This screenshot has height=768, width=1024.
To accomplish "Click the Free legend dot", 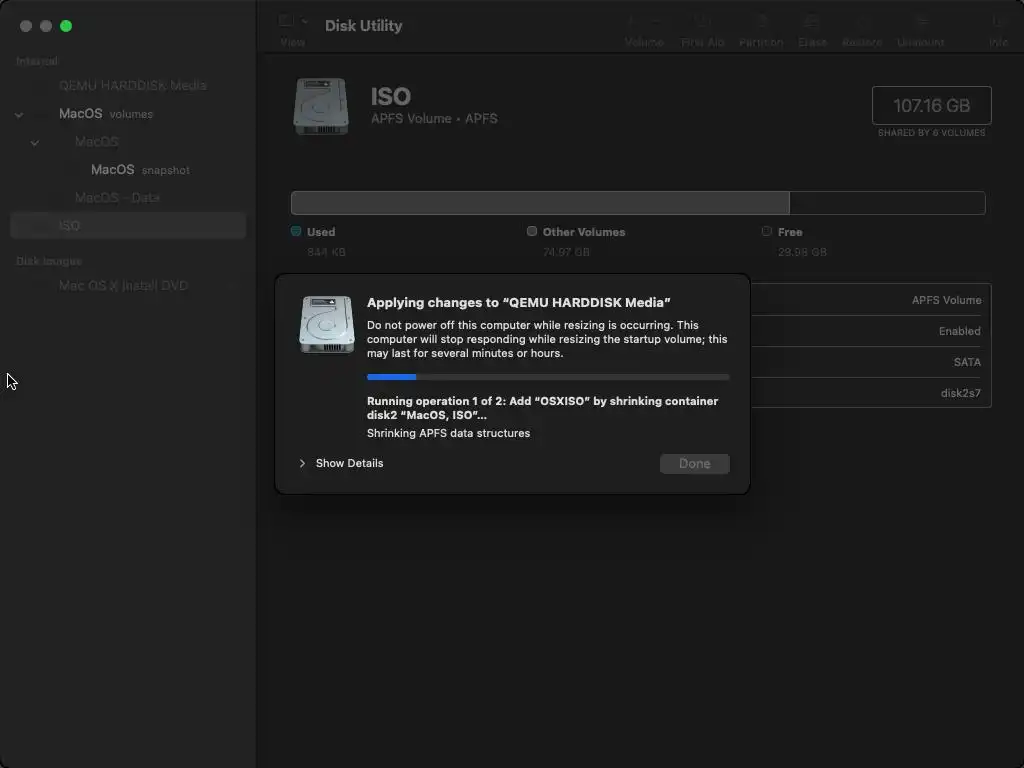I will 767,231.
